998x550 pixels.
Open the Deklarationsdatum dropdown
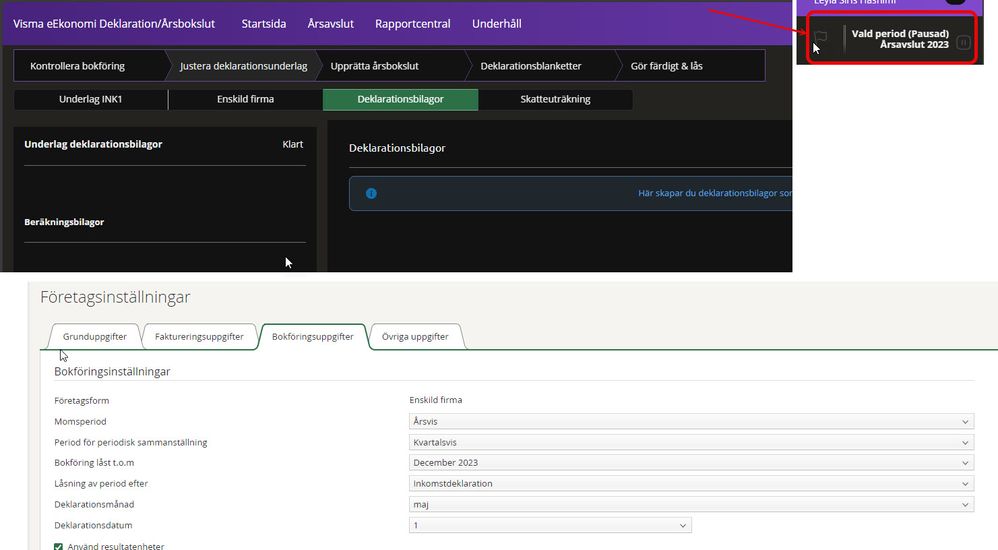550,525
